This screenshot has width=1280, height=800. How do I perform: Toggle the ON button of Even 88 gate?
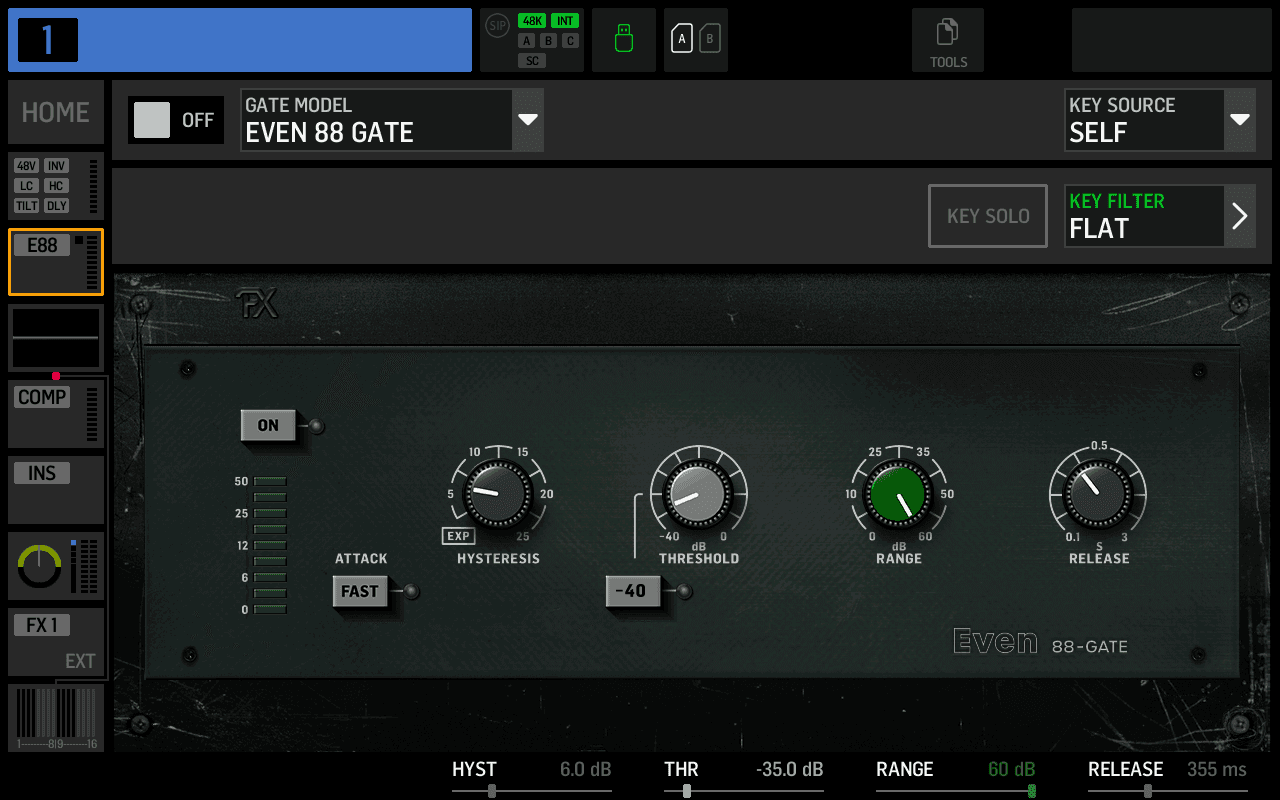pyautogui.click(x=268, y=425)
